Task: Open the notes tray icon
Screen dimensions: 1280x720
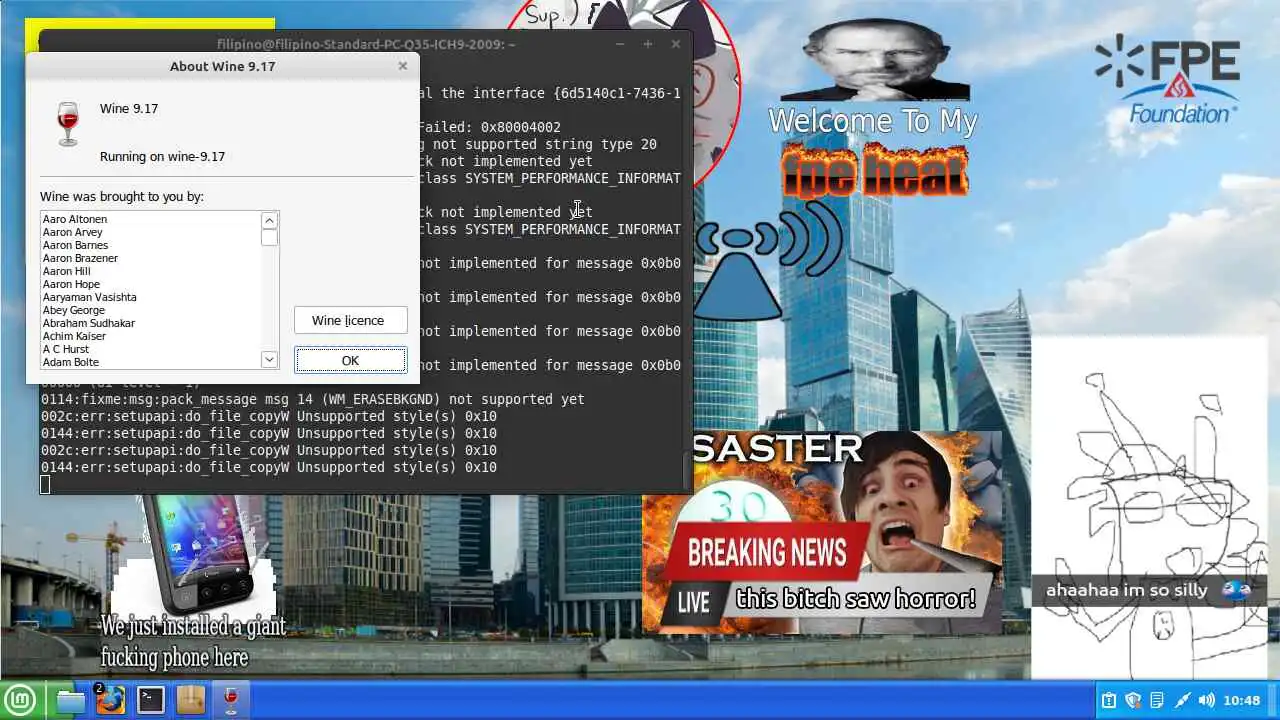Action: coord(1157,701)
